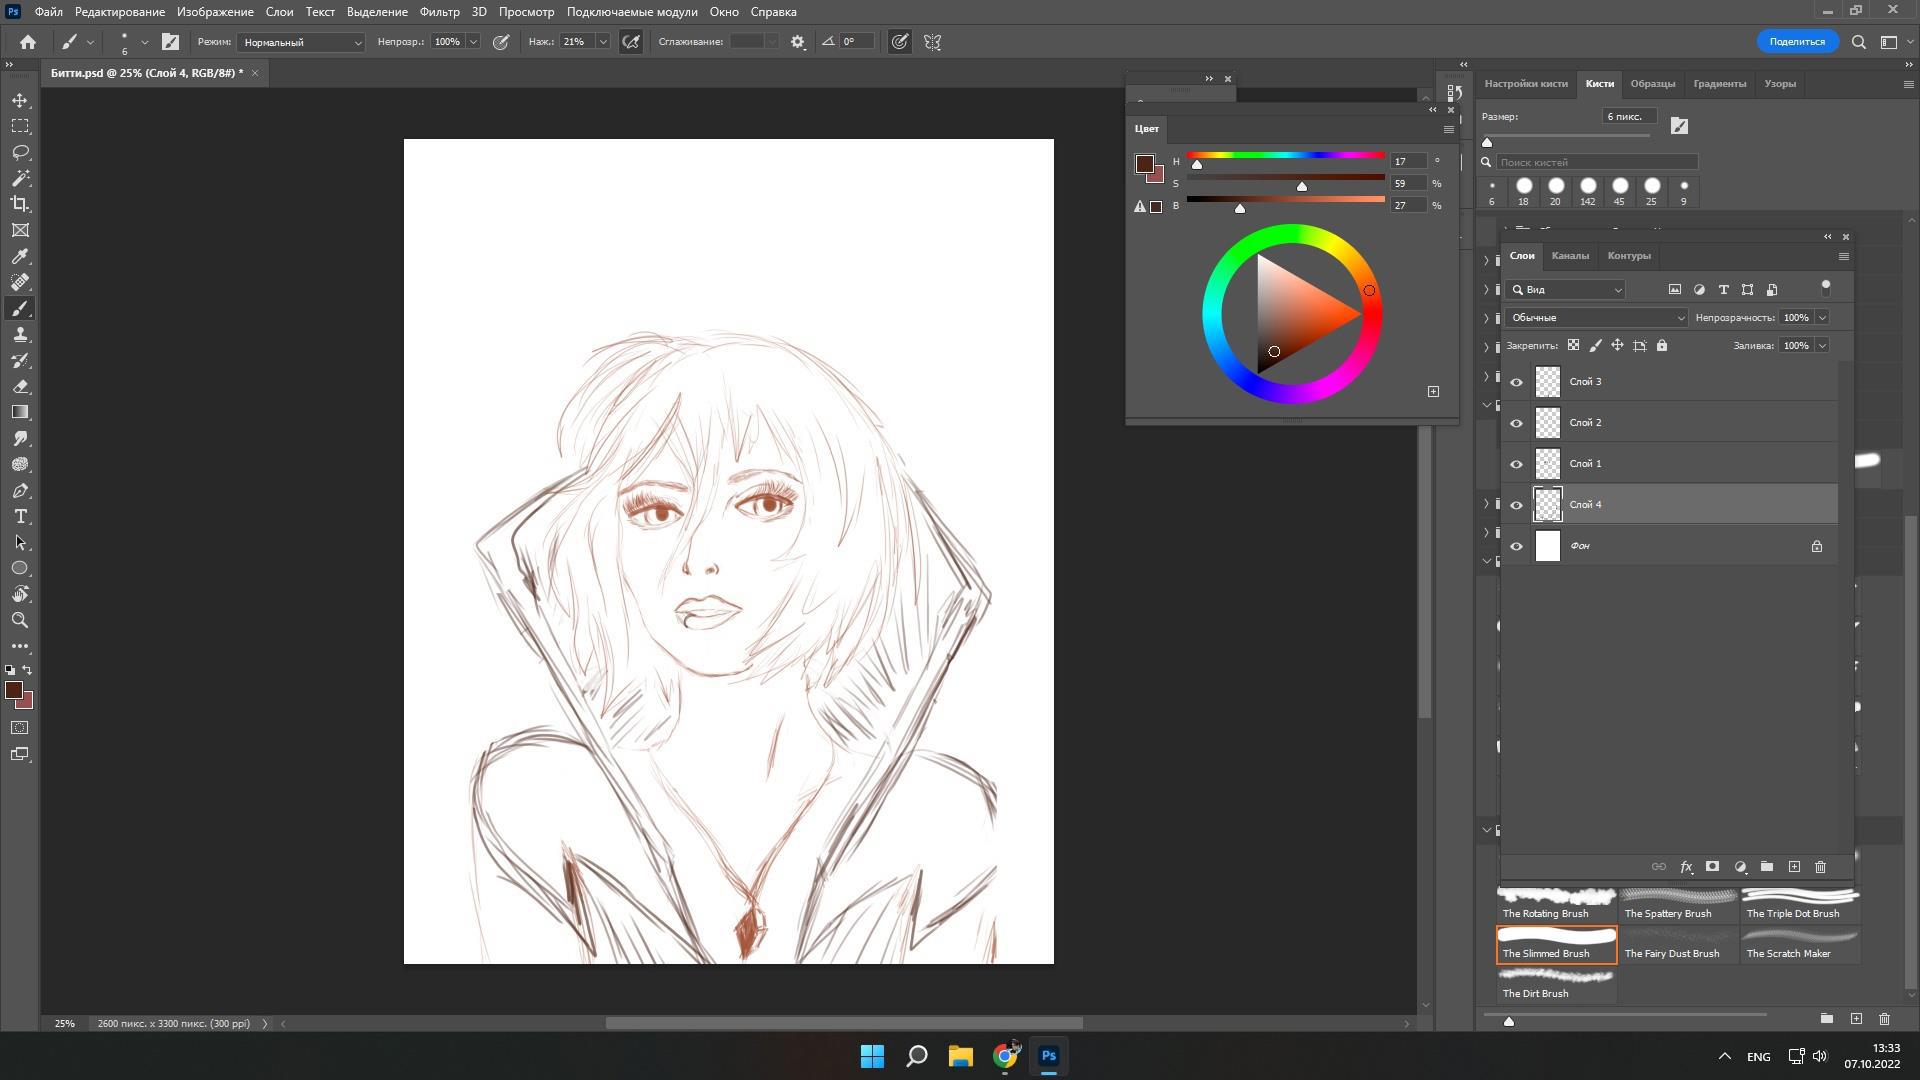Hide the Слой 3 layer

coord(1516,382)
